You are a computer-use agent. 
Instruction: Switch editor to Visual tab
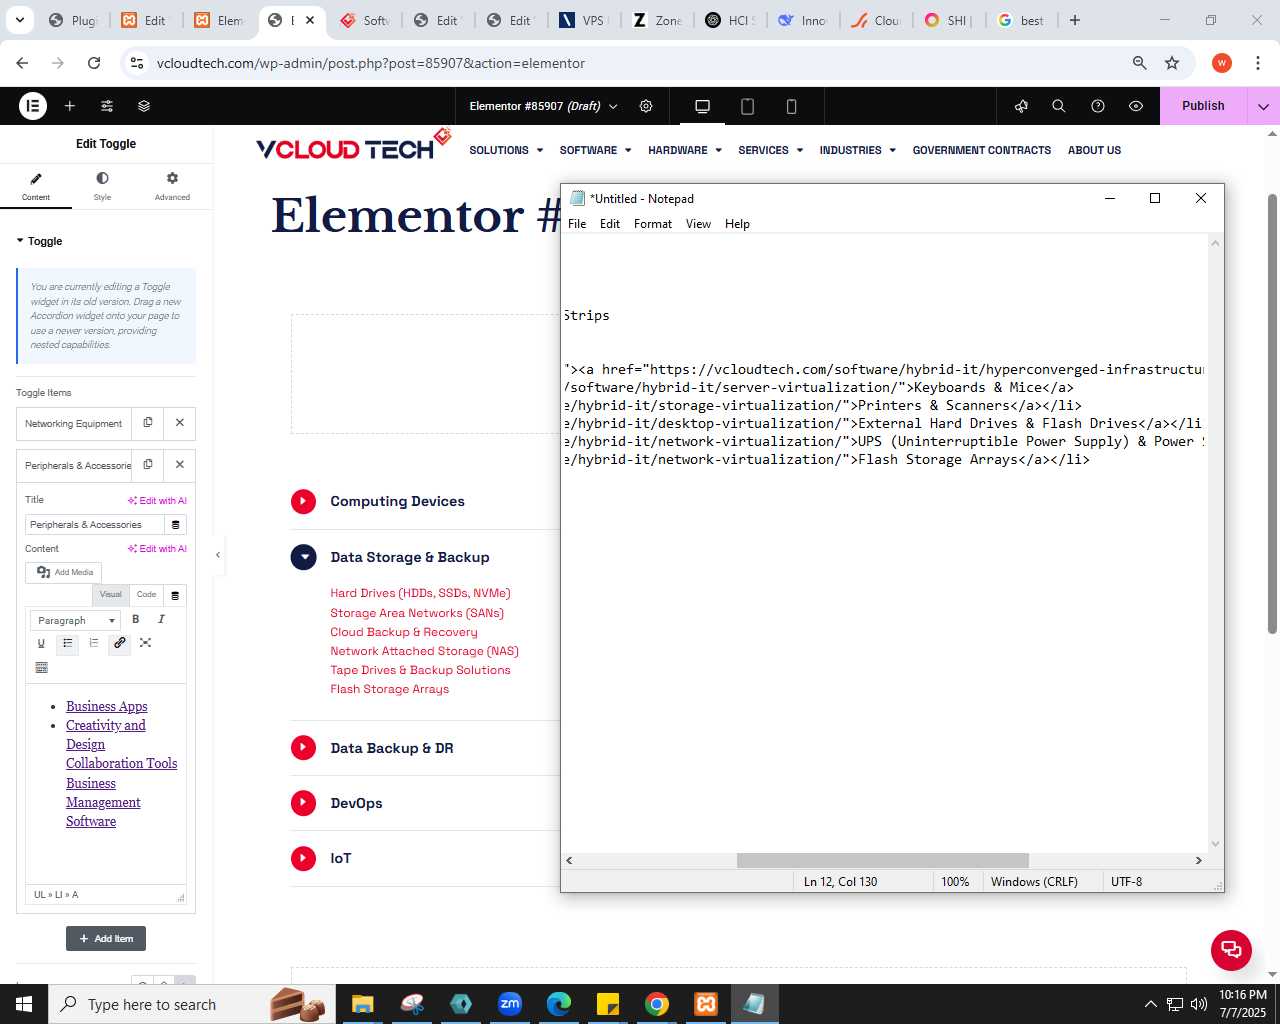pos(110,595)
